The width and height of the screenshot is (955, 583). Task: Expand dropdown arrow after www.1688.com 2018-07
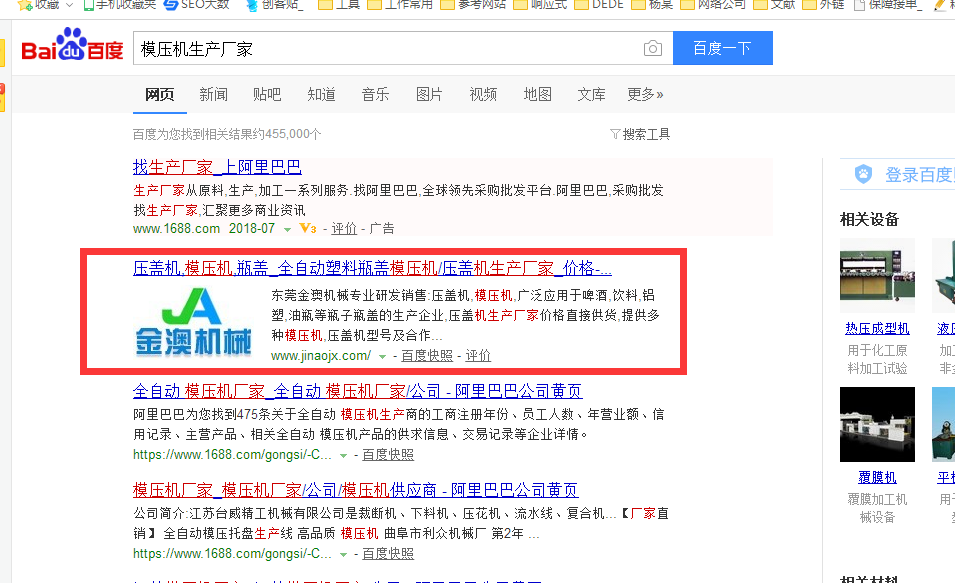click(287, 229)
